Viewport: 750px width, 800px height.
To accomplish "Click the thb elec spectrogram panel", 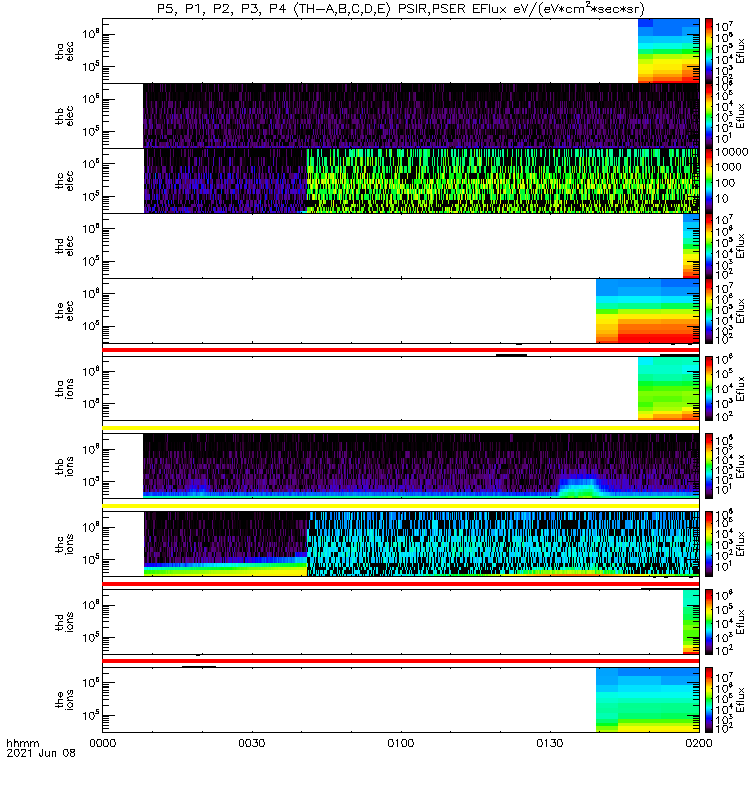I will click(401, 116).
